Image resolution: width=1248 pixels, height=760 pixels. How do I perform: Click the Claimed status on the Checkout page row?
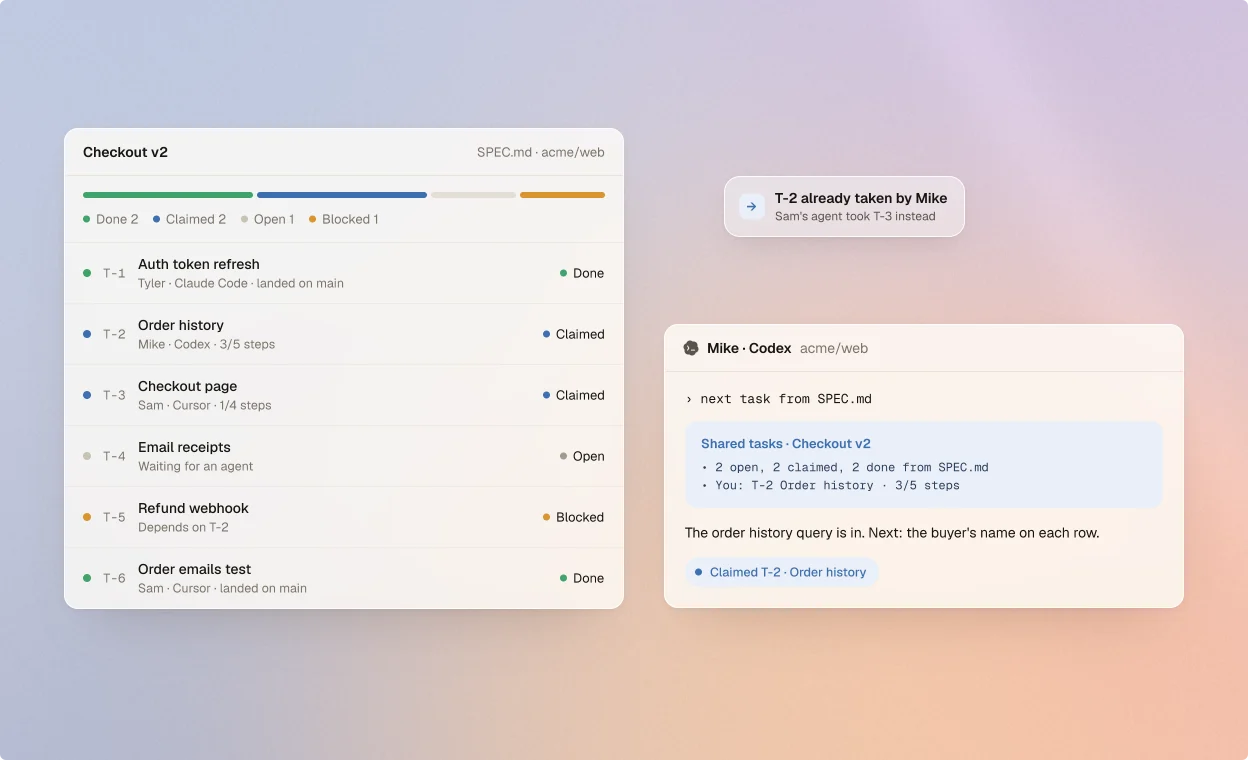tap(574, 395)
